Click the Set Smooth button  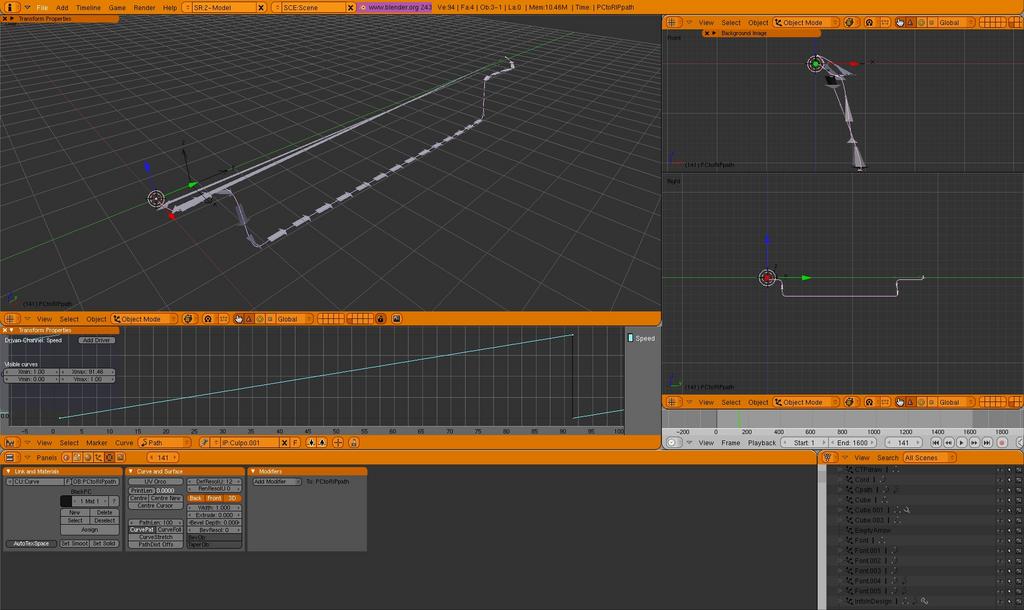[x=74, y=543]
